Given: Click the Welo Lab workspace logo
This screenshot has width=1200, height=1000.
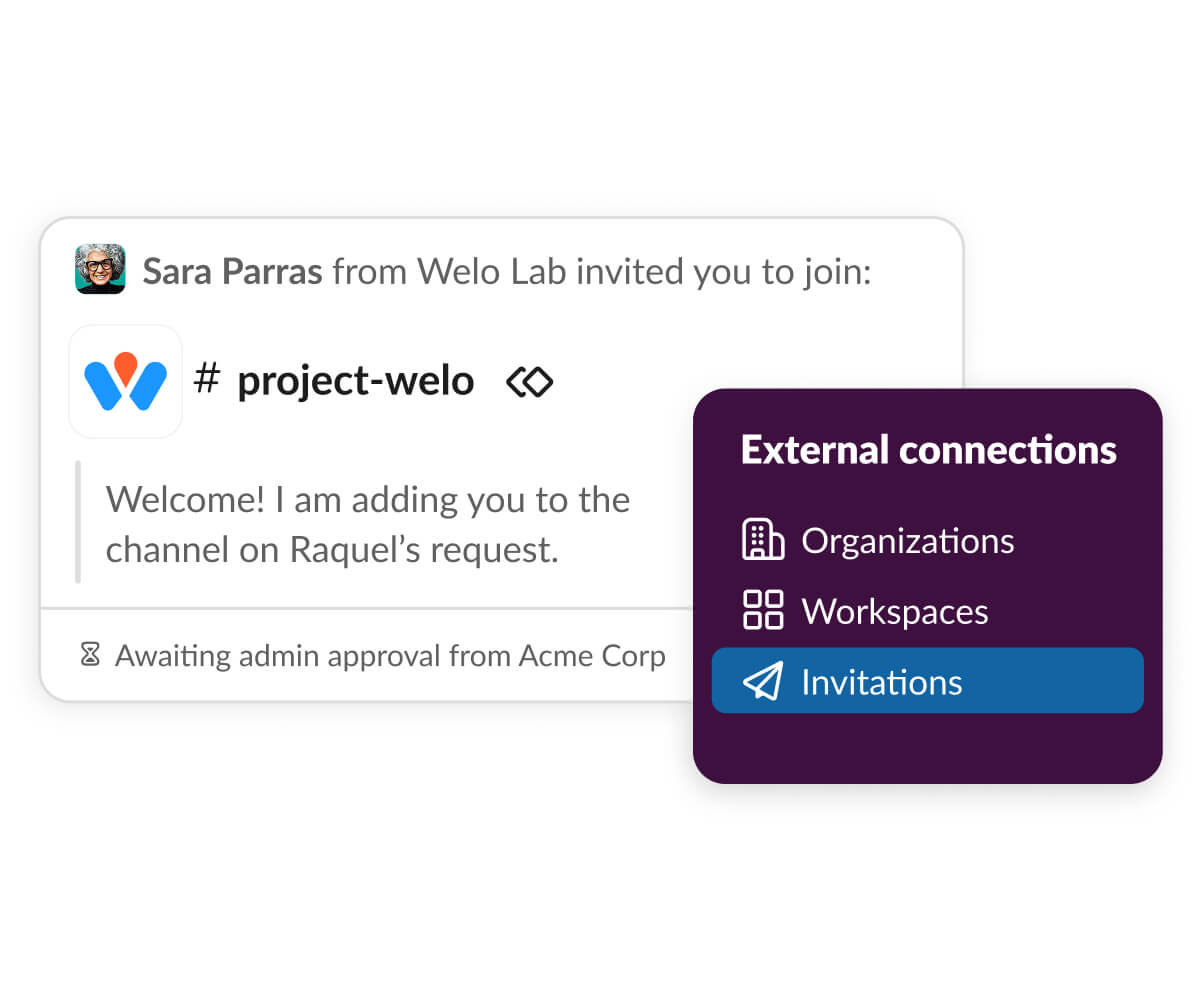Looking at the screenshot, I should (126, 381).
